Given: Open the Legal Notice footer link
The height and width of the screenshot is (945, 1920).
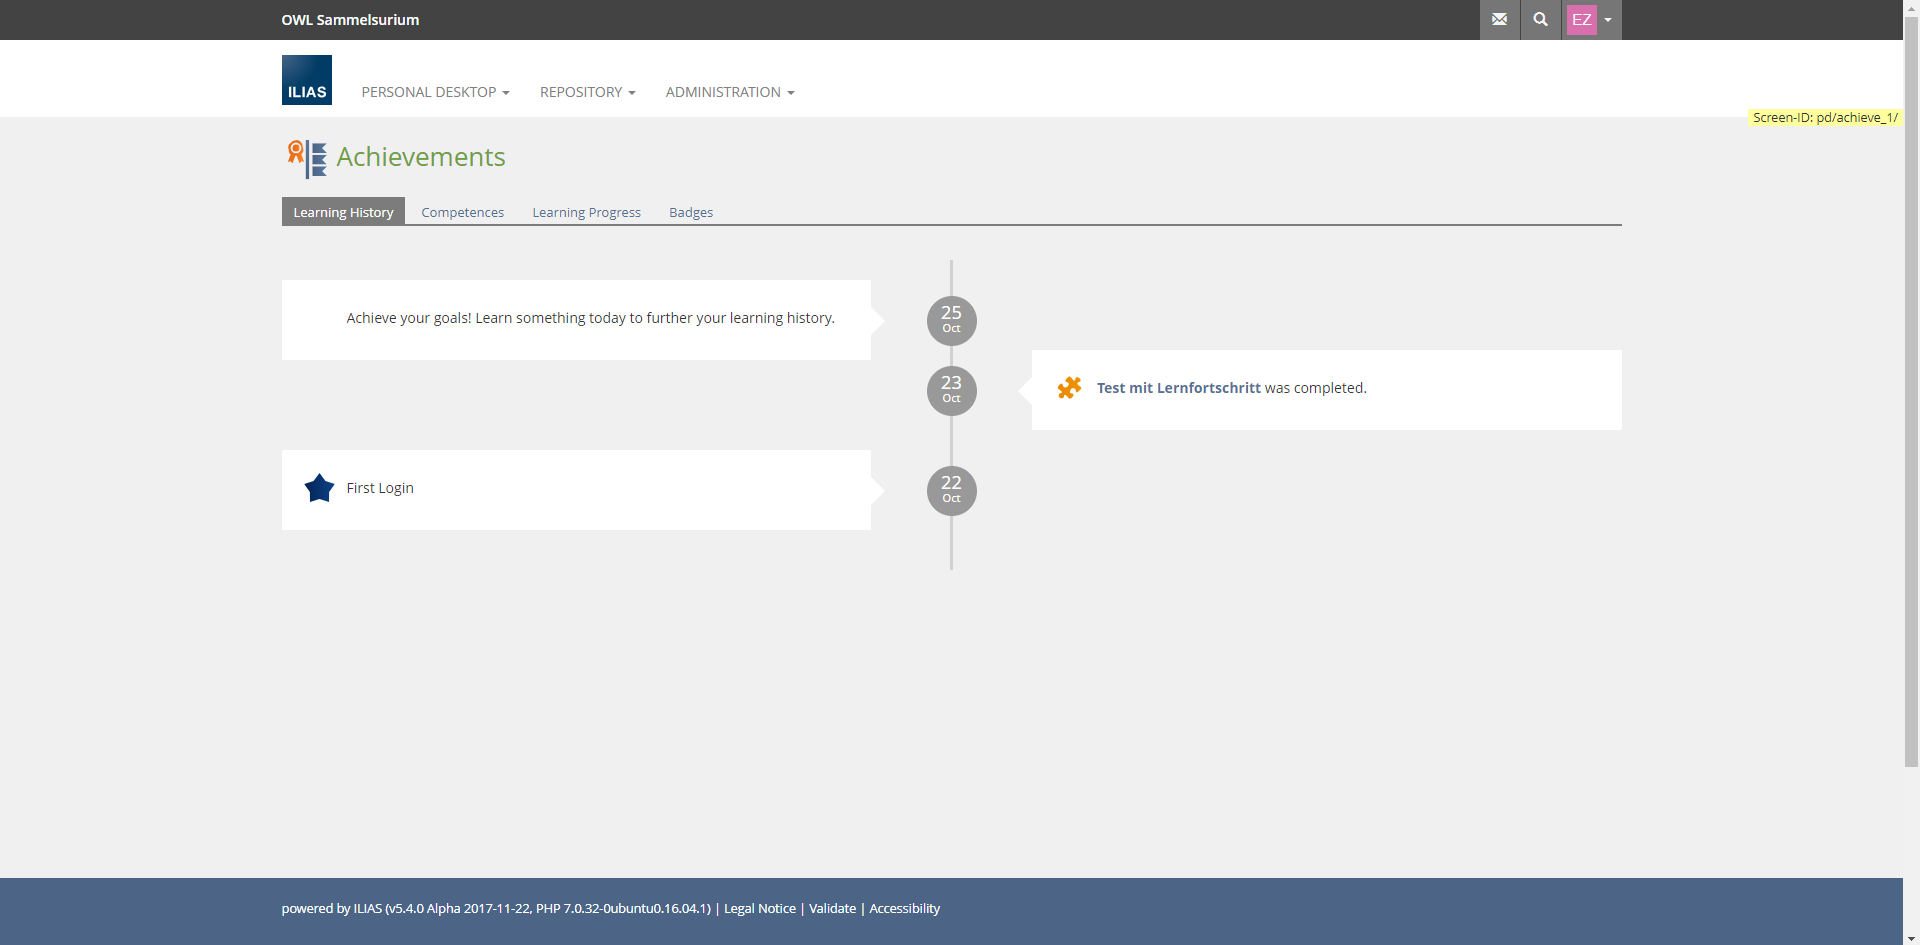Looking at the screenshot, I should [x=759, y=908].
